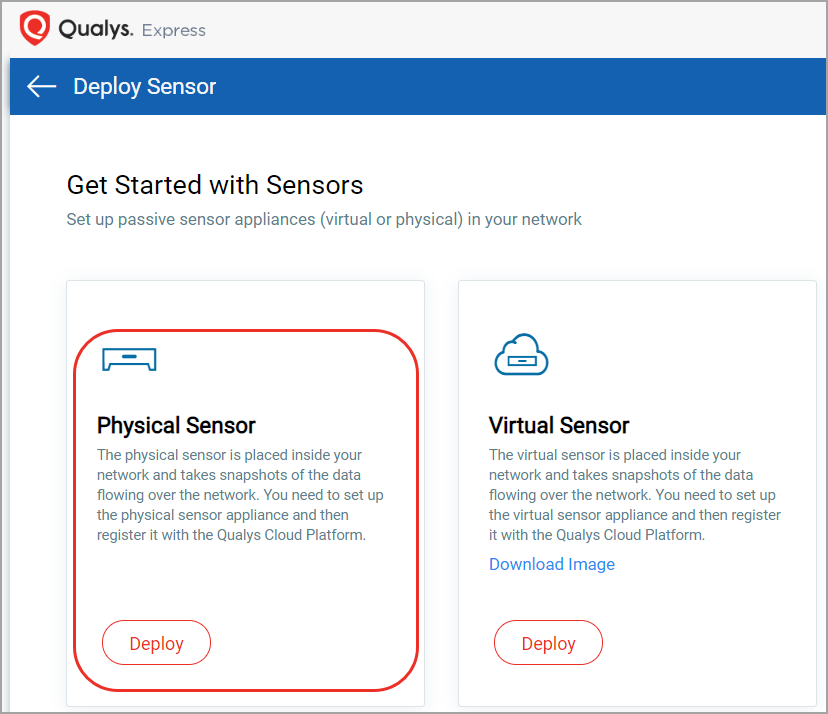Image resolution: width=828 pixels, height=714 pixels.
Task: Select the Virtual Sensor card
Action: click(x=637, y=490)
